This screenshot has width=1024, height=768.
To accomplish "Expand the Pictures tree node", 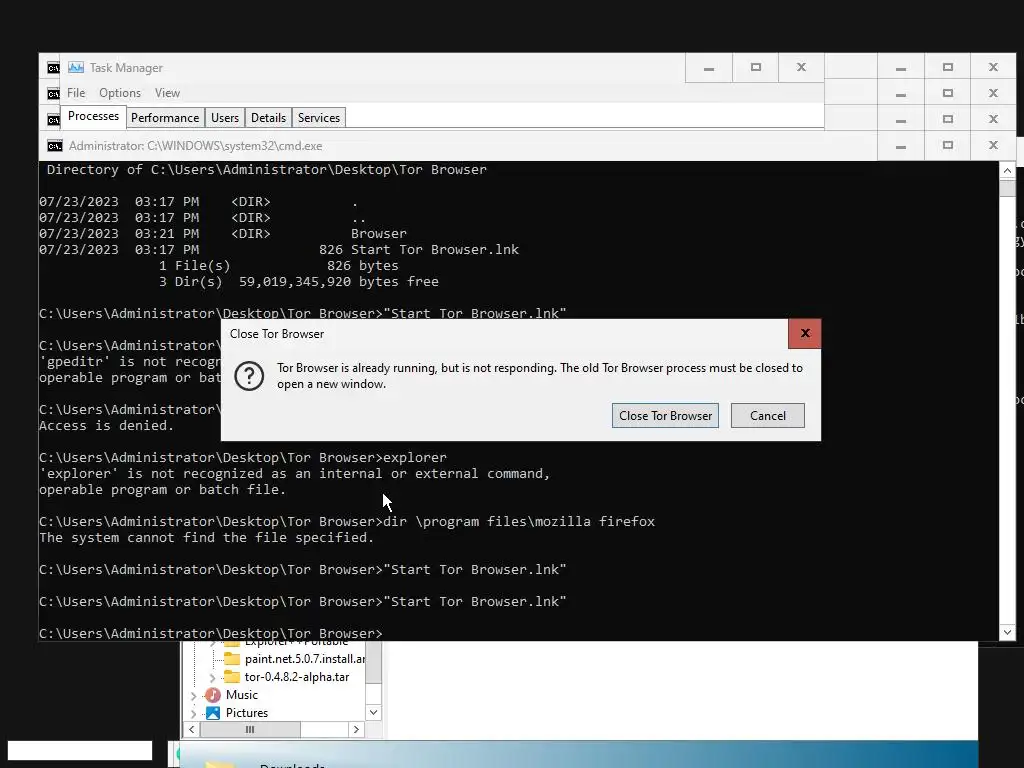I will click(x=193, y=713).
